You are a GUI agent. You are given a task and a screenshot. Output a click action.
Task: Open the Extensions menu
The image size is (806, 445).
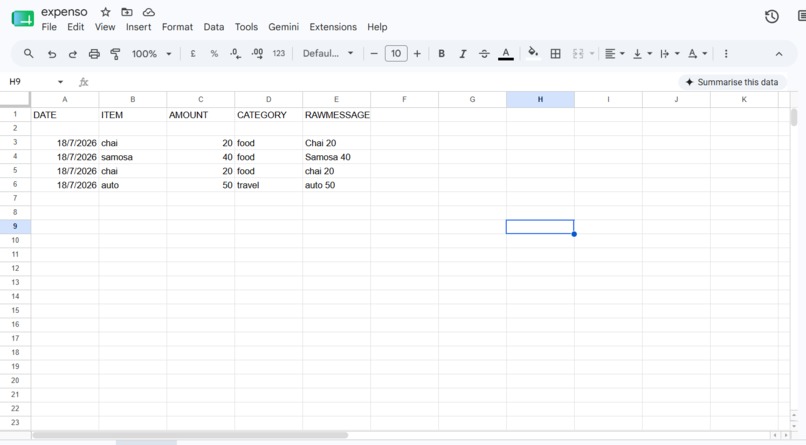(333, 27)
